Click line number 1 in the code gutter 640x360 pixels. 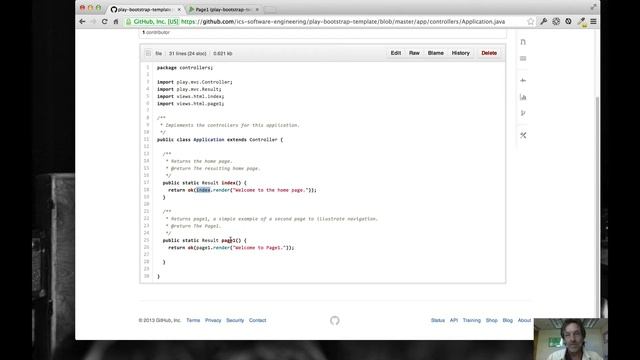coord(148,67)
